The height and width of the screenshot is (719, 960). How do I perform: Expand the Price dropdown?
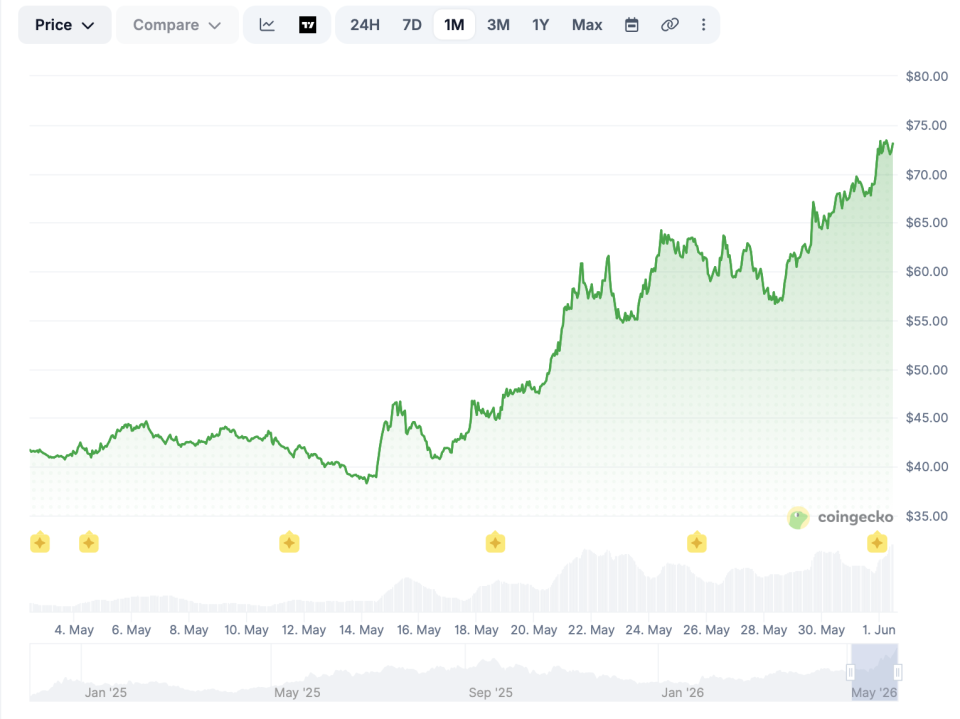click(64, 25)
